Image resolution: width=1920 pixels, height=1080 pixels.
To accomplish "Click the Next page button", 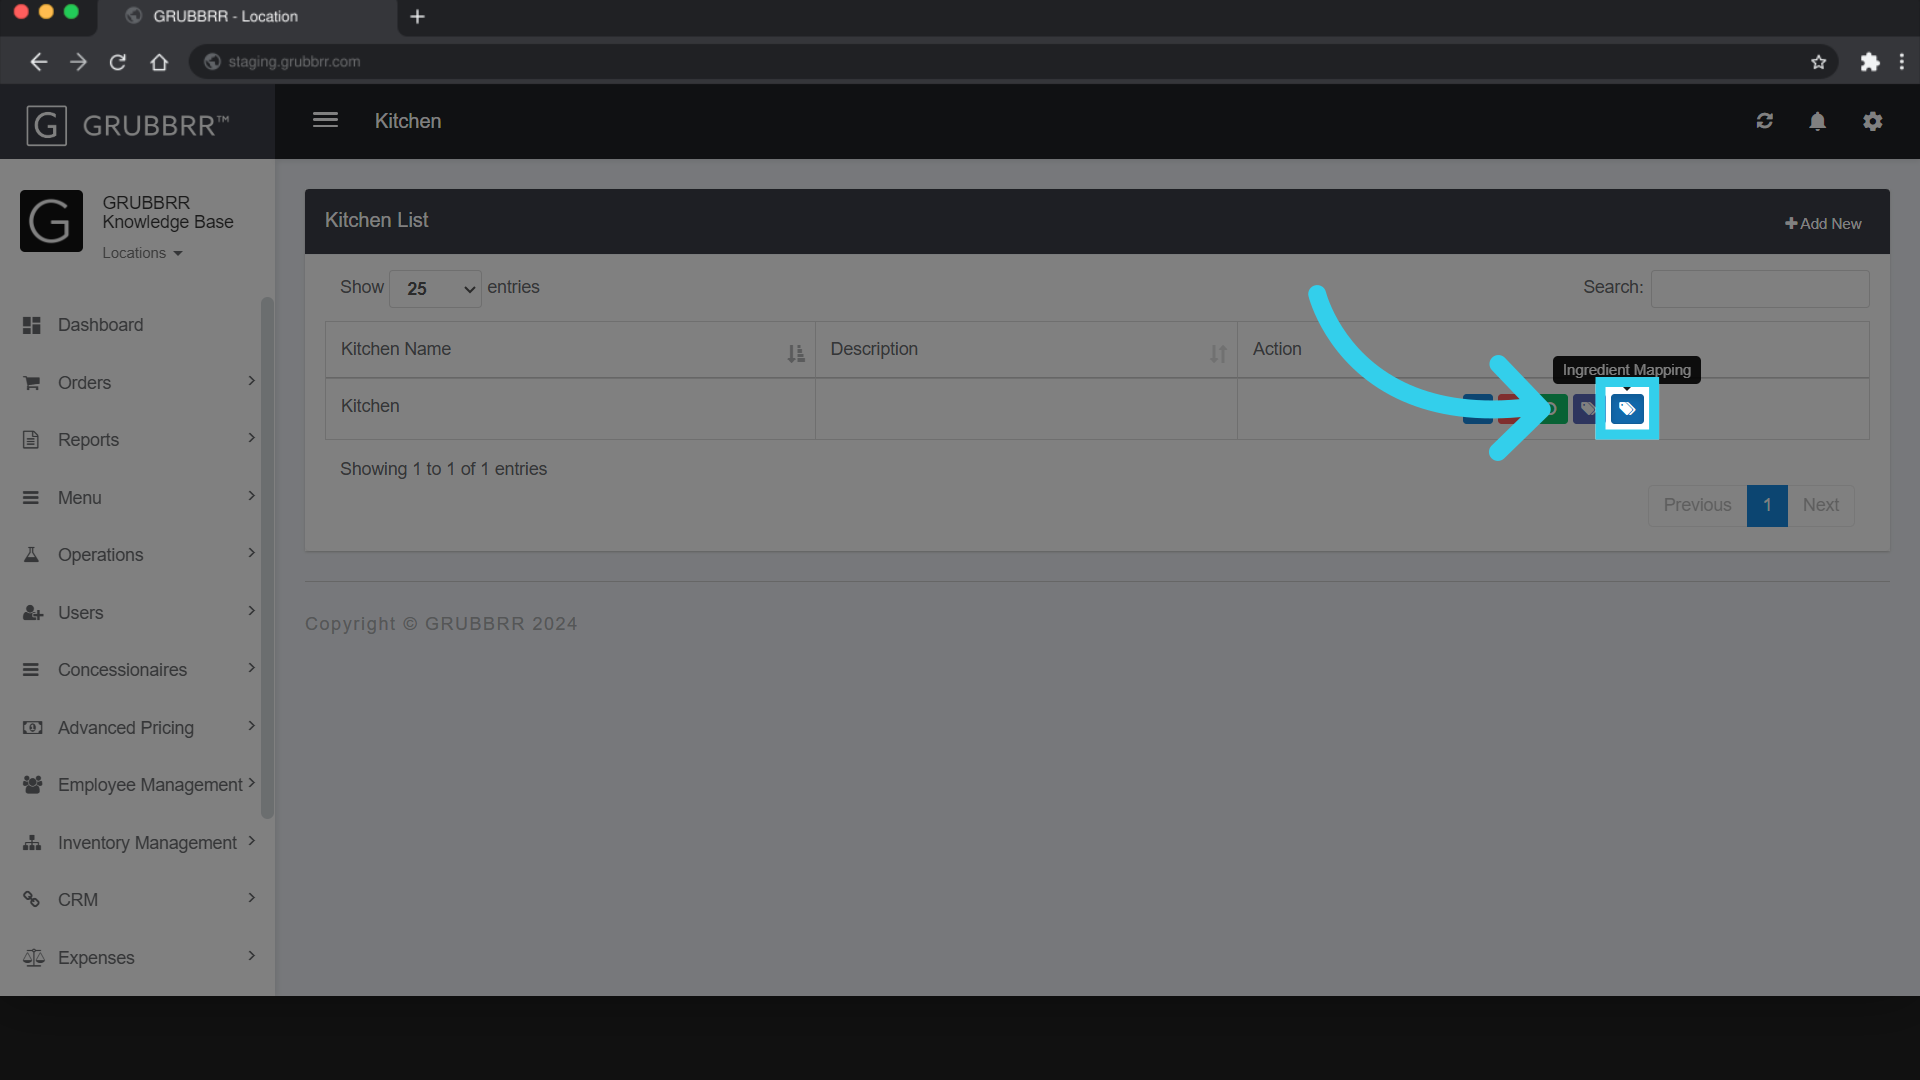I will 1821,506.
